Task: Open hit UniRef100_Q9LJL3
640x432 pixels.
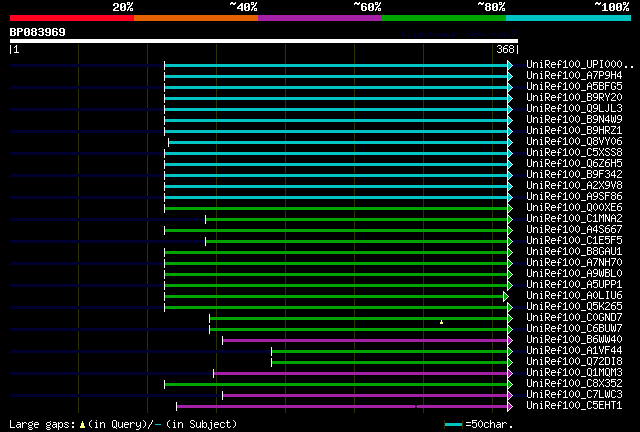Action: tap(574, 109)
